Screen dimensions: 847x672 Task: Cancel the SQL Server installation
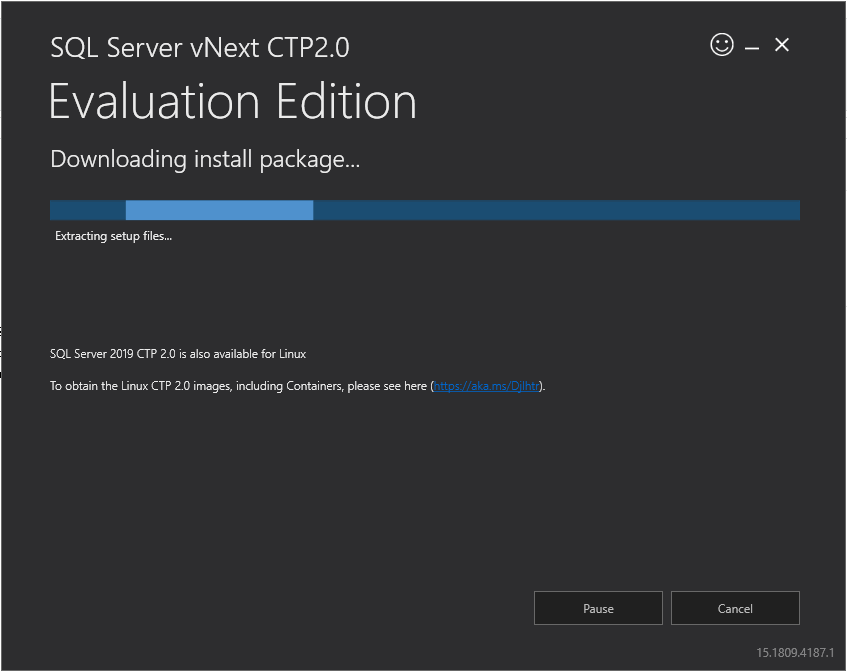(x=735, y=608)
